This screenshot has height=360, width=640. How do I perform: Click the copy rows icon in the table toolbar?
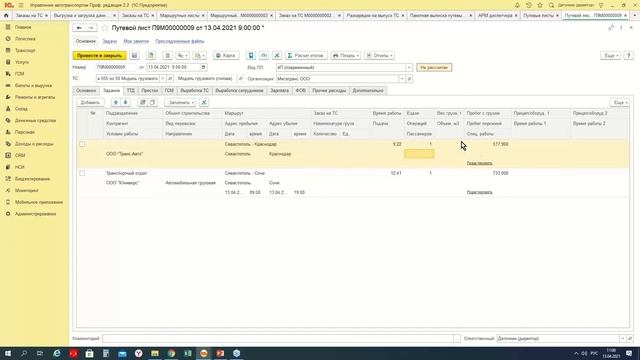pos(152,102)
